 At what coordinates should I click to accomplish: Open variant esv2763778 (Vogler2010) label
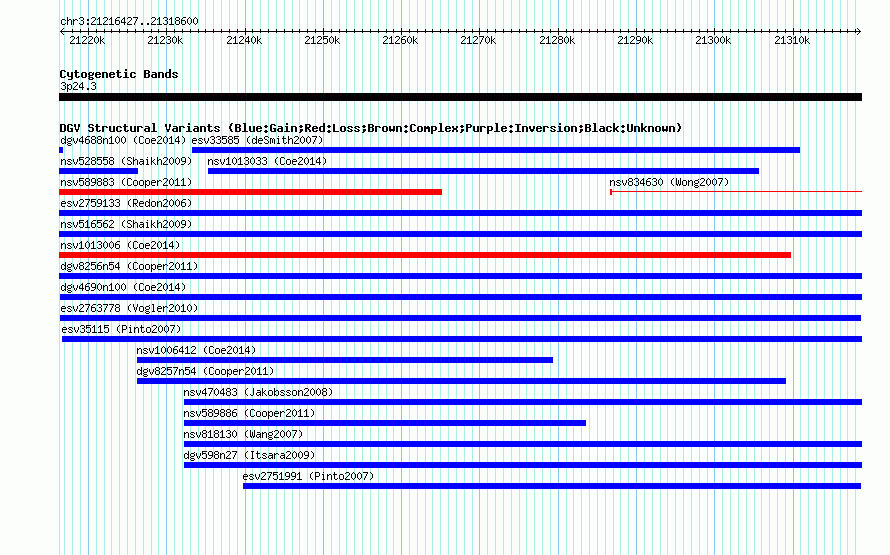point(129,308)
